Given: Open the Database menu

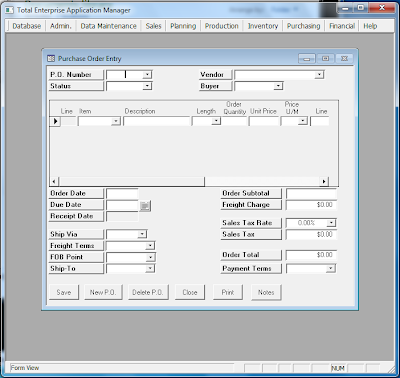Looking at the screenshot, I should click(x=26, y=26).
